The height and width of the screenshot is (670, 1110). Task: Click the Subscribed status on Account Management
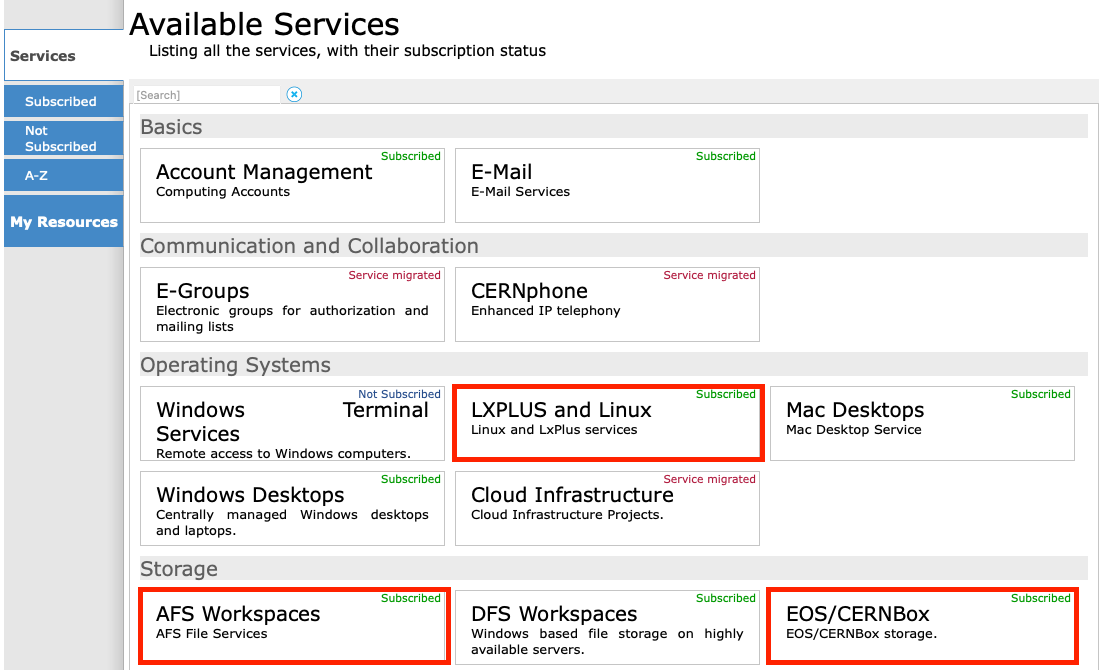tap(411, 156)
